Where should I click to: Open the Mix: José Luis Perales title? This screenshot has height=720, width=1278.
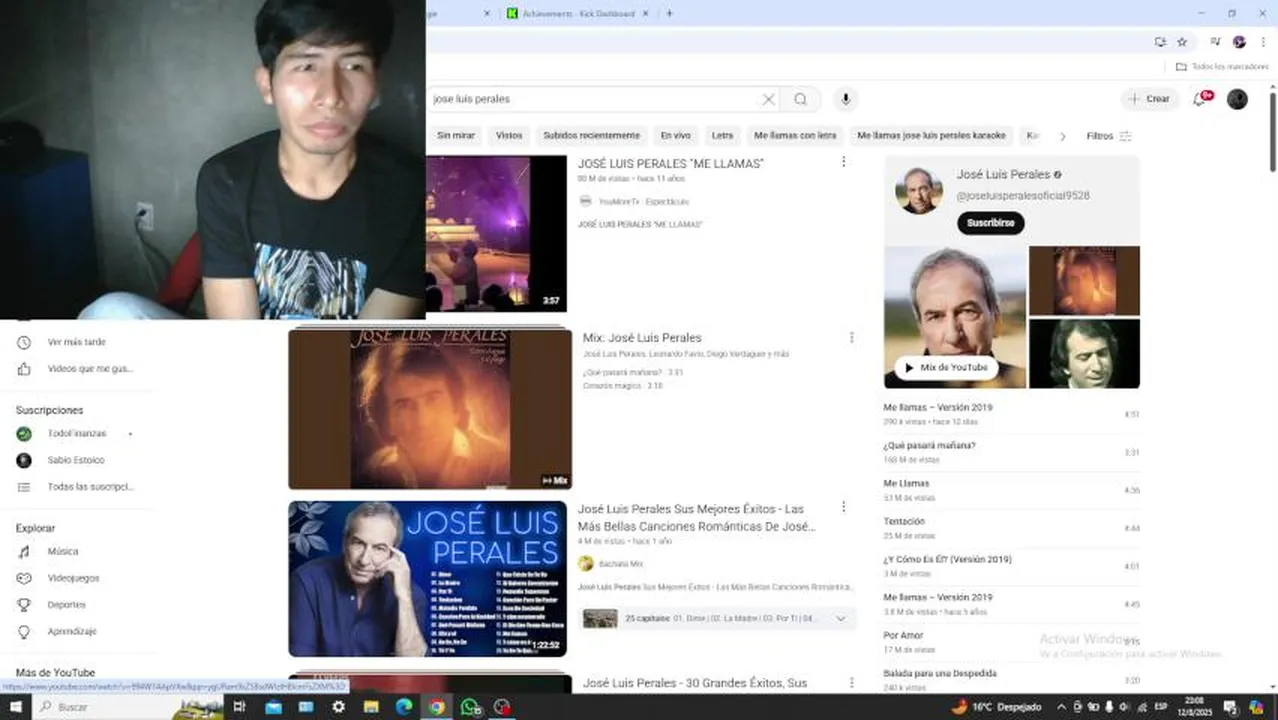[x=642, y=338]
